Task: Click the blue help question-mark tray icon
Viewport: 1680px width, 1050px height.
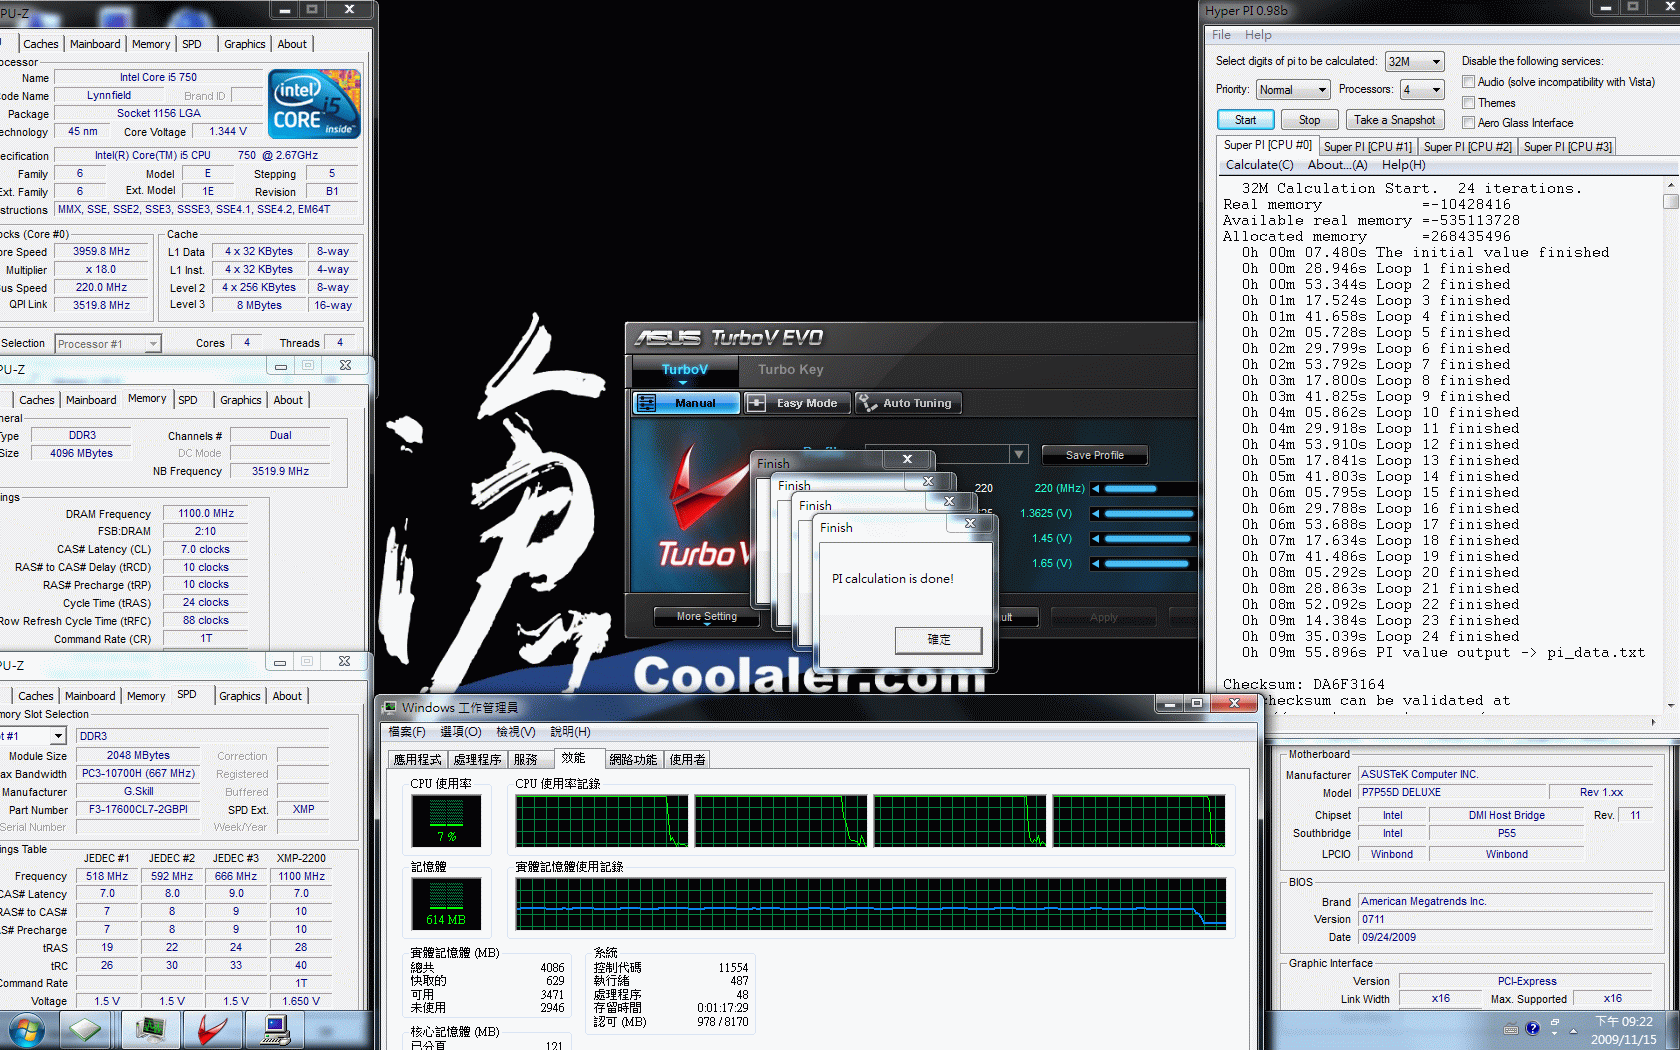Action: [1532, 1028]
